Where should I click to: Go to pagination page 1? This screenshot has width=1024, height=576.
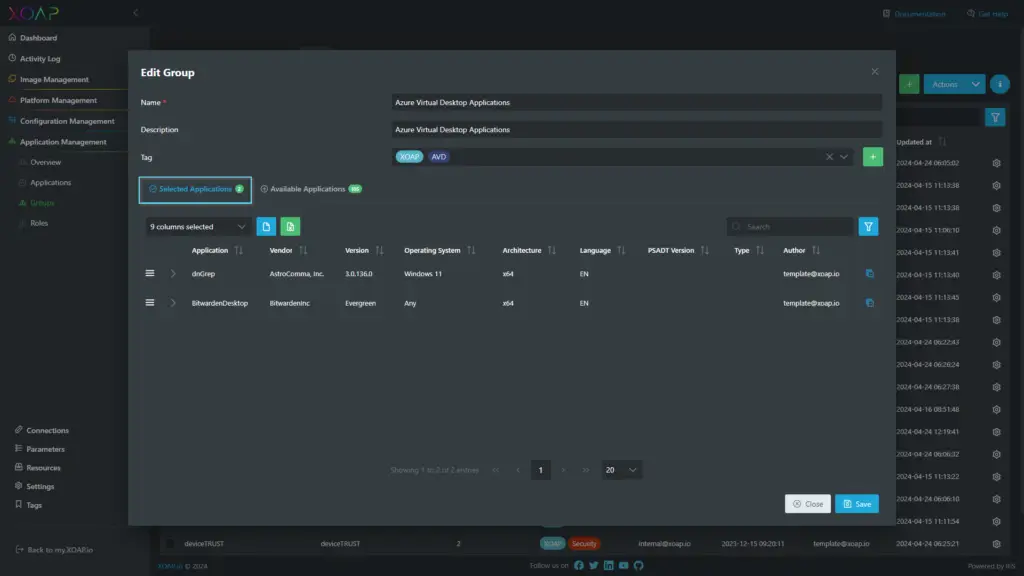pos(540,470)
